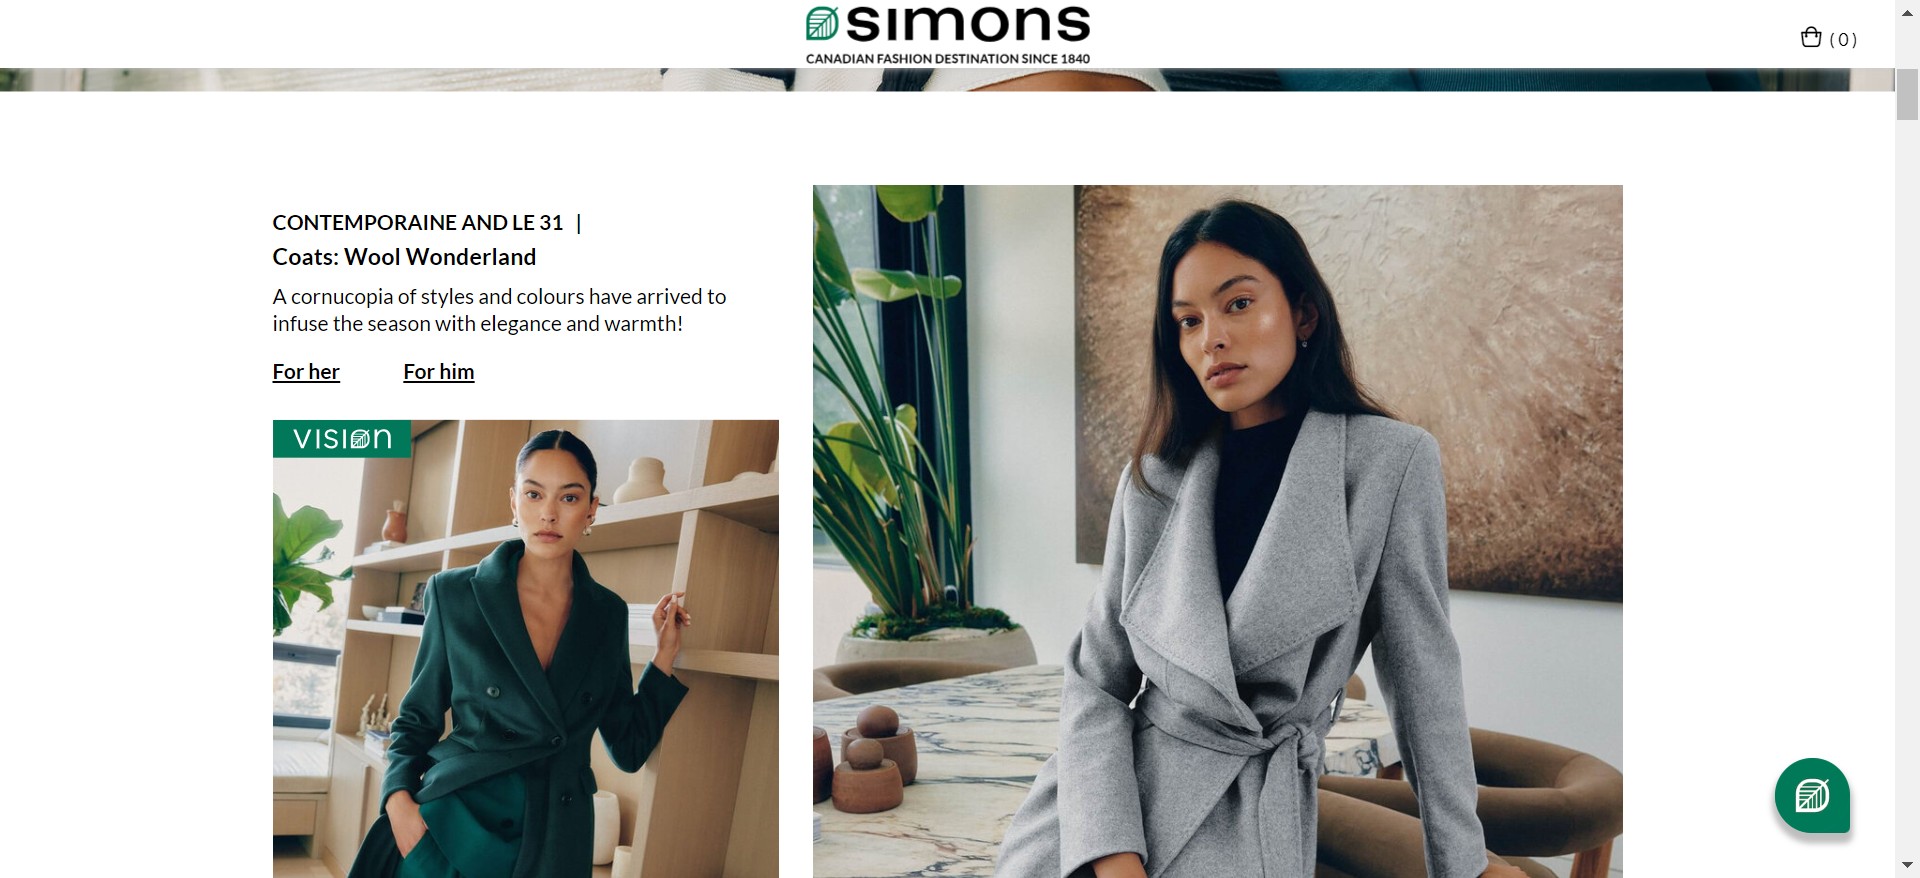Select the grey wrap coat photo
This screenshot has height=878, width=1920.
1218,531
